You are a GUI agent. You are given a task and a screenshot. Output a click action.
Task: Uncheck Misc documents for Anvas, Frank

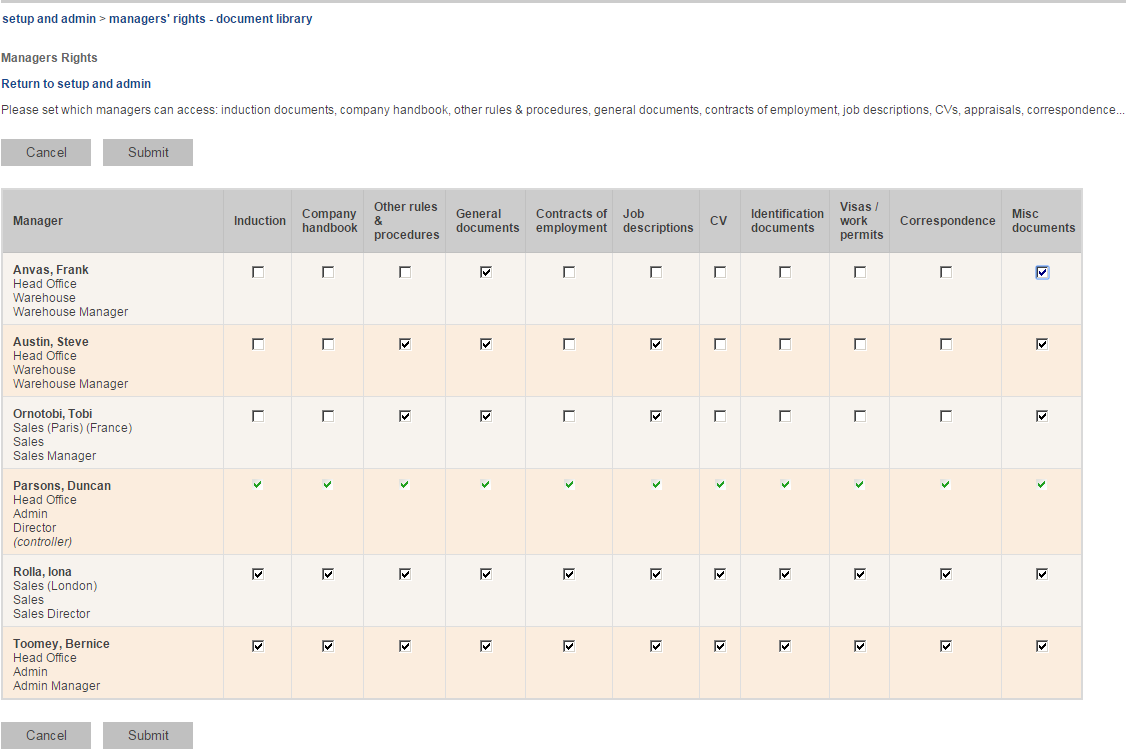click(1042, 272)
